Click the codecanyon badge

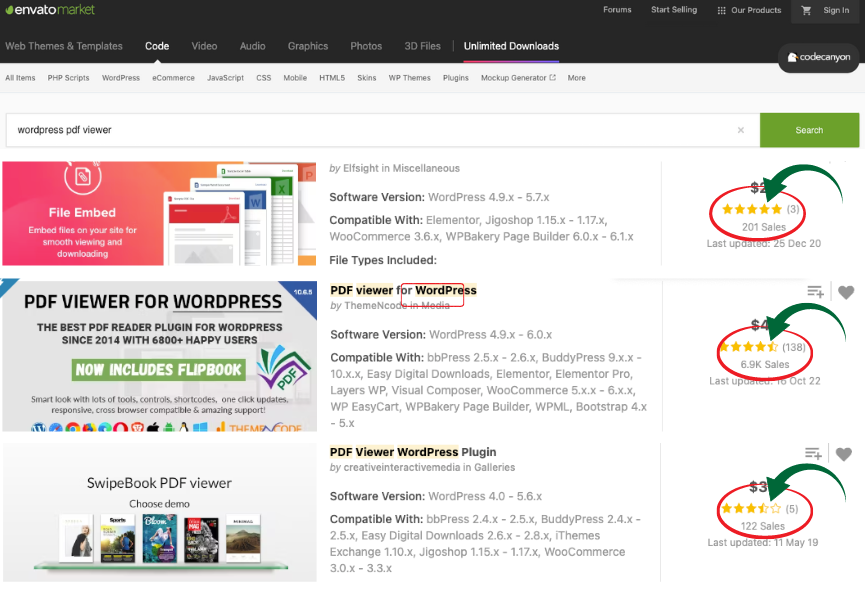tap(818, 57)
